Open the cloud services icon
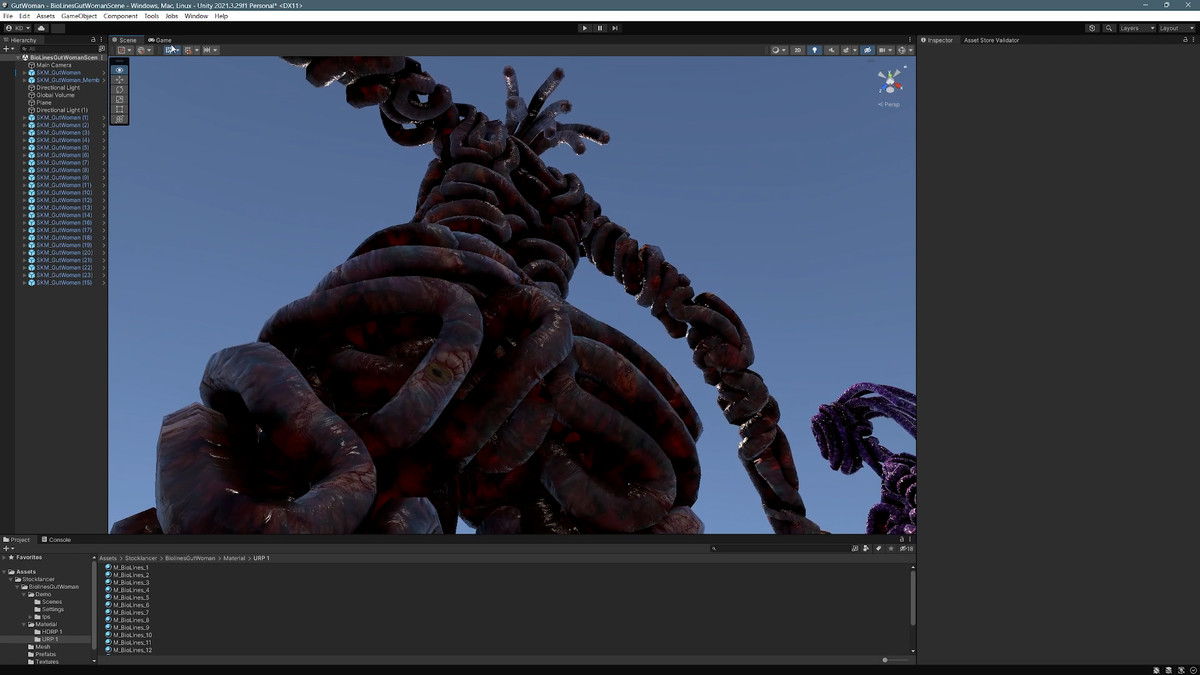The image size is (1200, 675). (x=41, y=28)
